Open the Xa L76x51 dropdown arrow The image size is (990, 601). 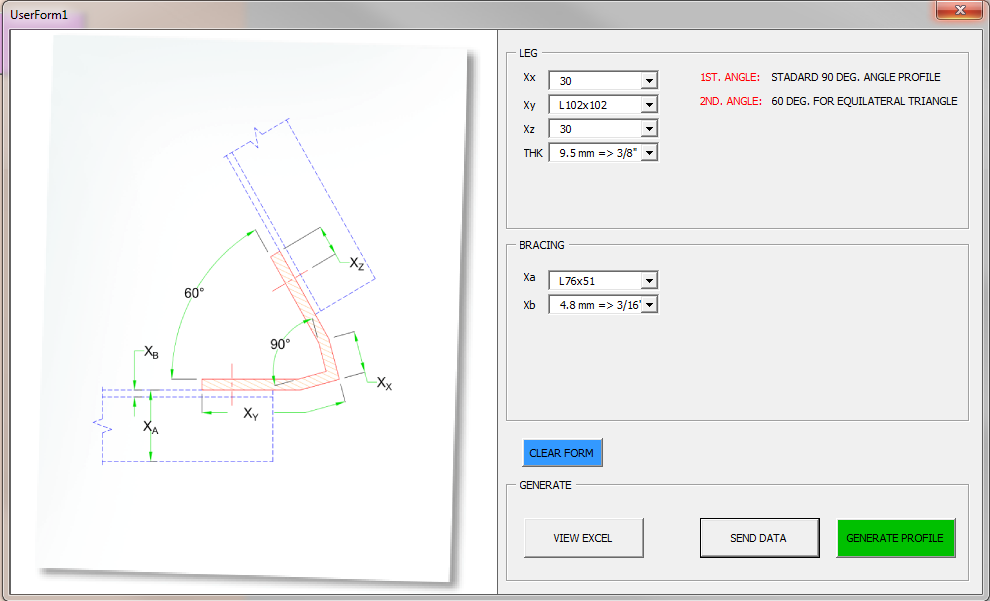coord(649,281)
